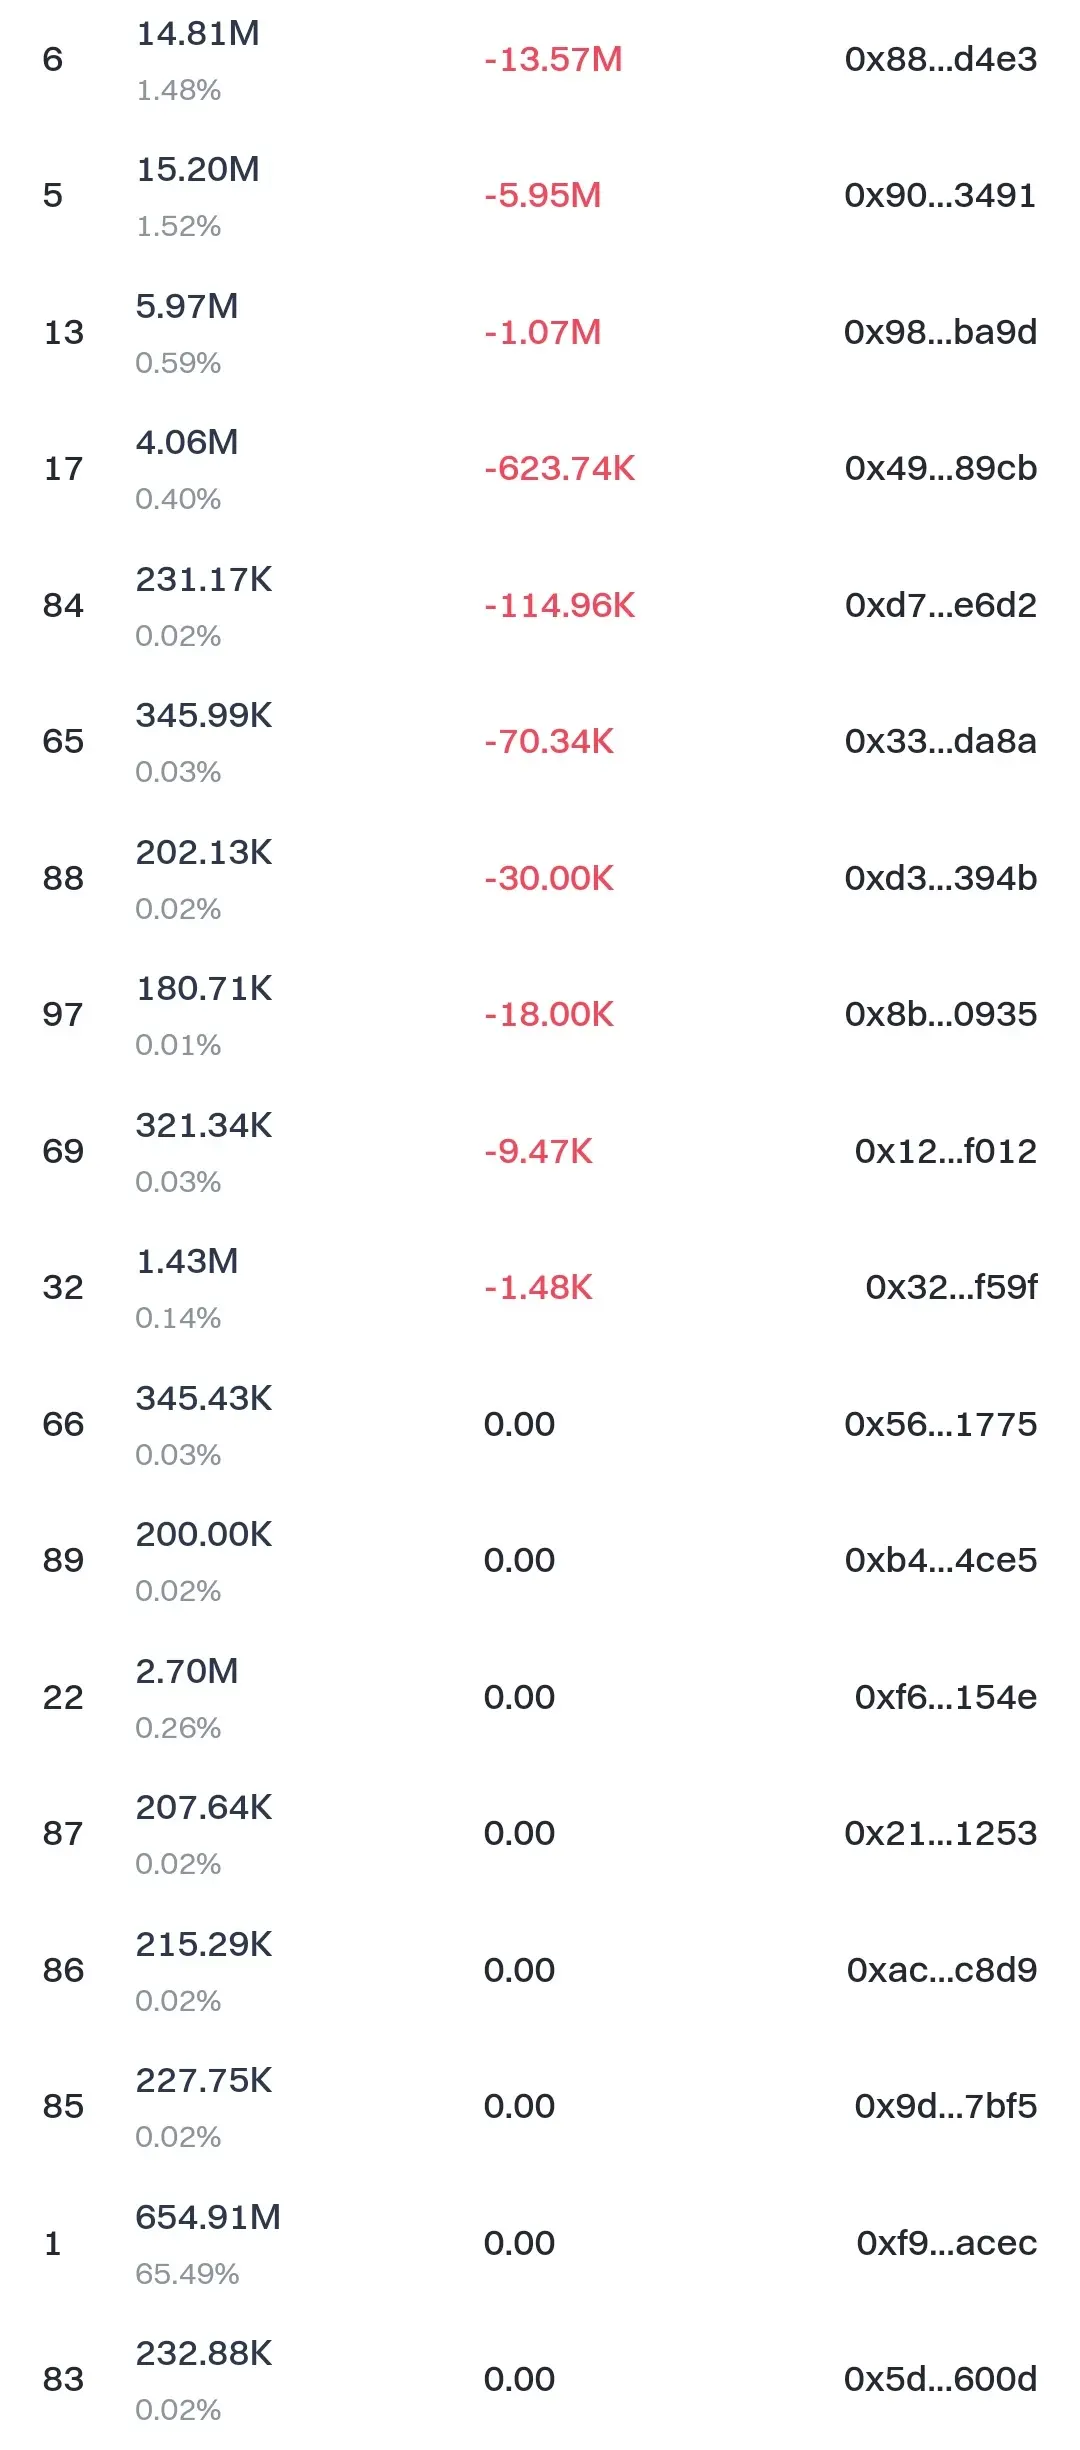
Task: Open wallet 0x56...1775
Action: [x=940, y=1424]
